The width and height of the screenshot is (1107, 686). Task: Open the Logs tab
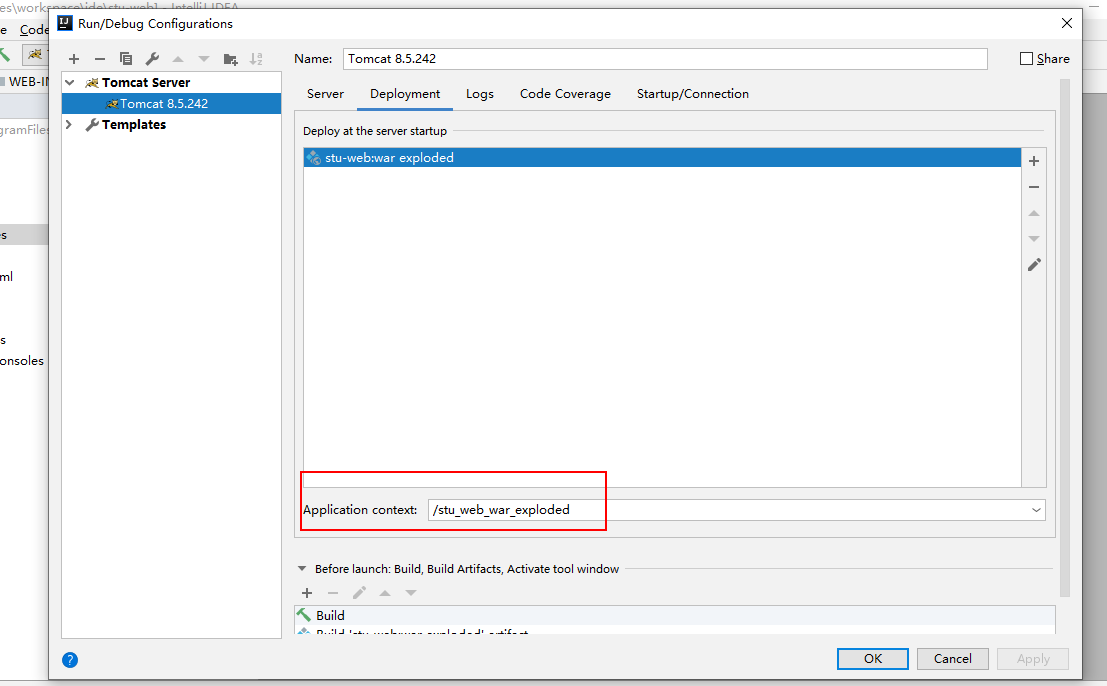(479, 94)
